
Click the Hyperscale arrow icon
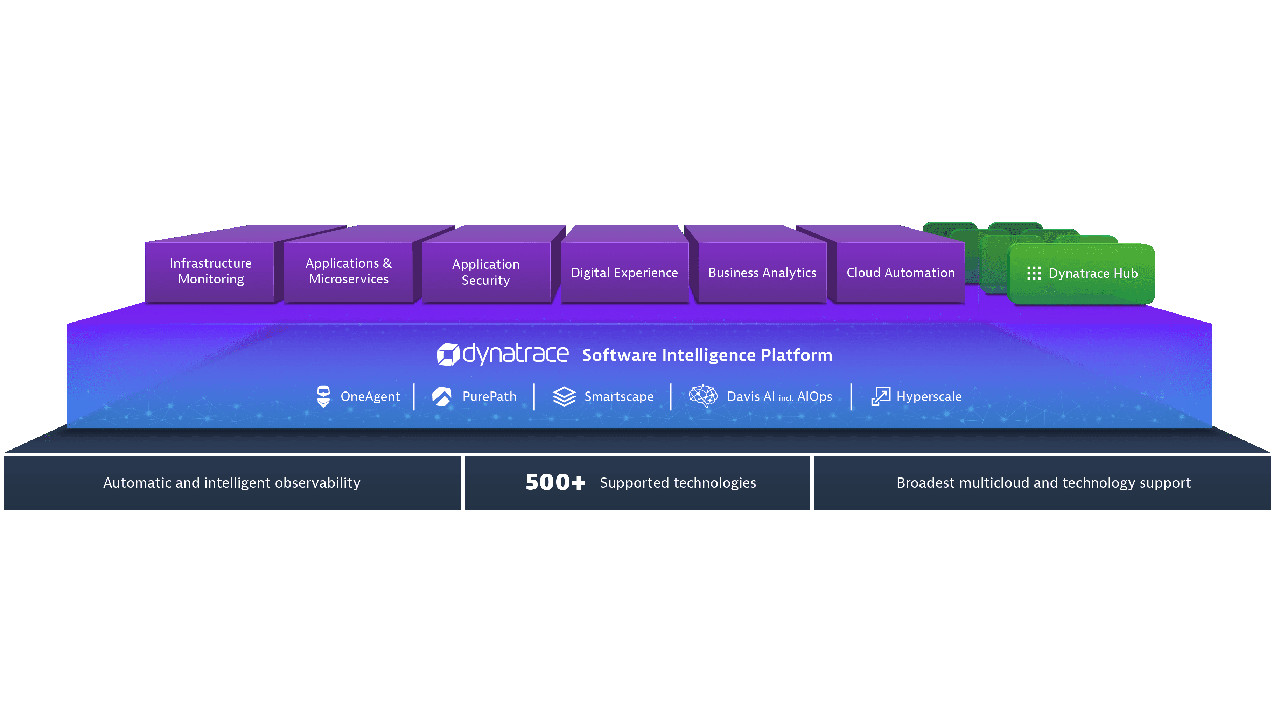(x=880, y=396)
